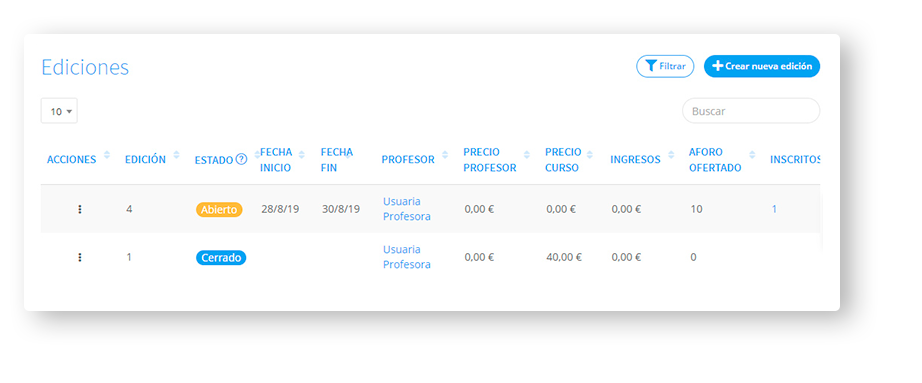
Task: Sort by Edición column arrows
Action: click(x=176, y=155)
